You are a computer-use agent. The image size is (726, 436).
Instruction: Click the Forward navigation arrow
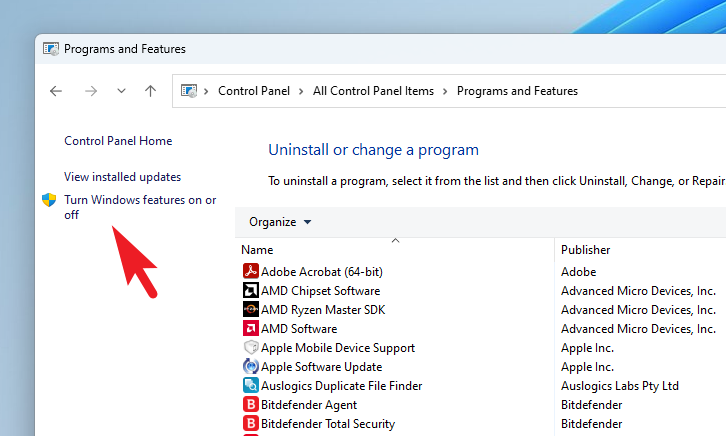click(x=91, y=91)
